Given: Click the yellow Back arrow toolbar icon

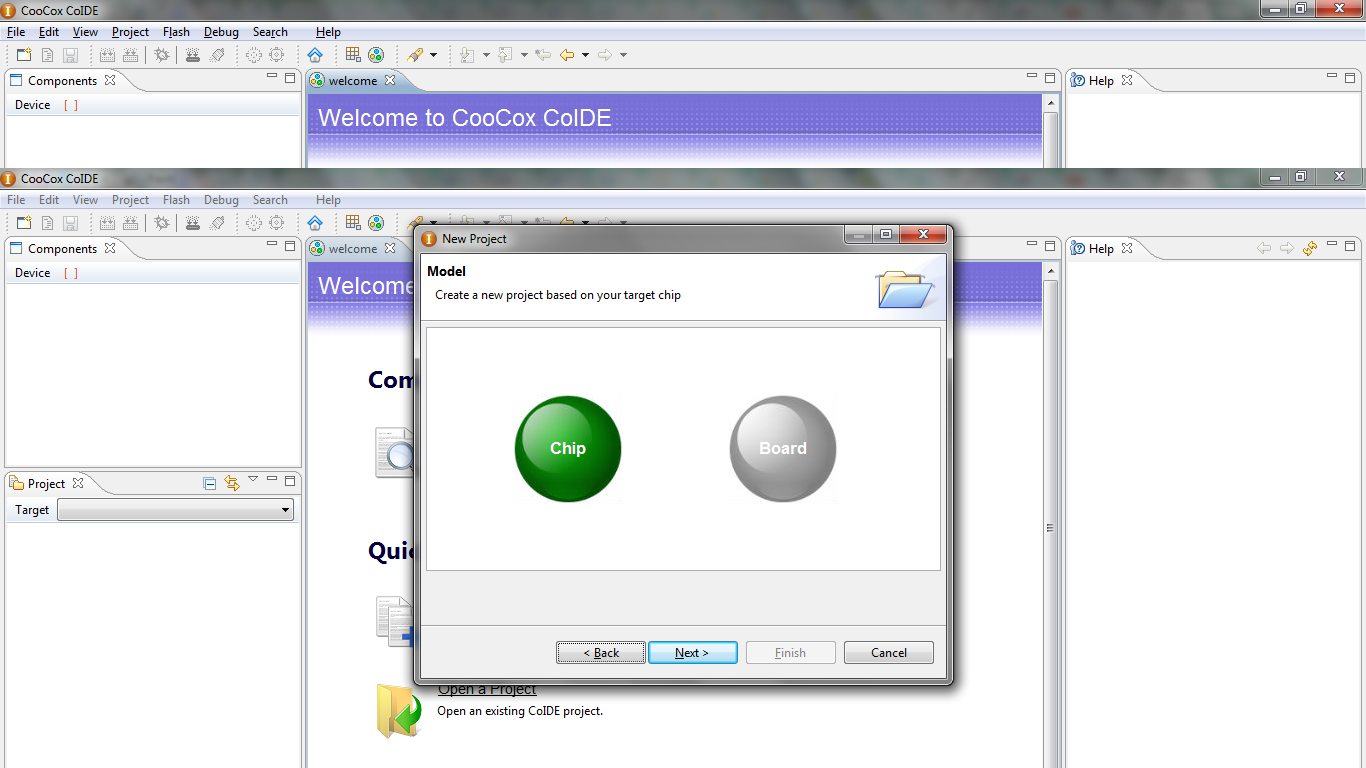Looking at the screenshot, I should [x=567, y=55].
